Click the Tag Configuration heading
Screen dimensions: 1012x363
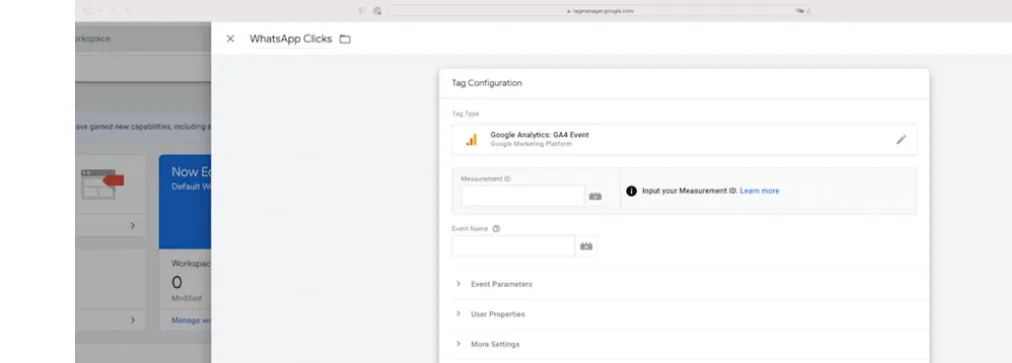(x=487, y=83)
